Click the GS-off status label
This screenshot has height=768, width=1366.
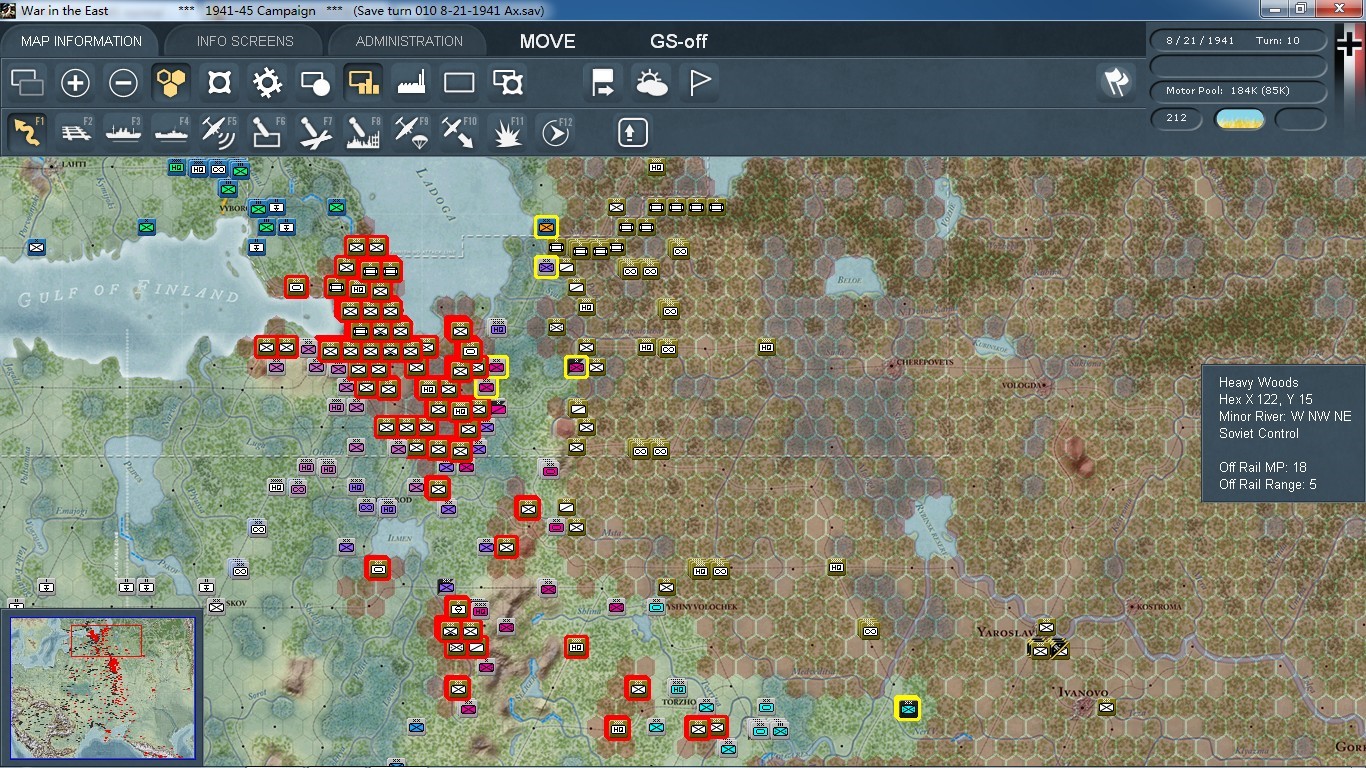coord(679,41)
